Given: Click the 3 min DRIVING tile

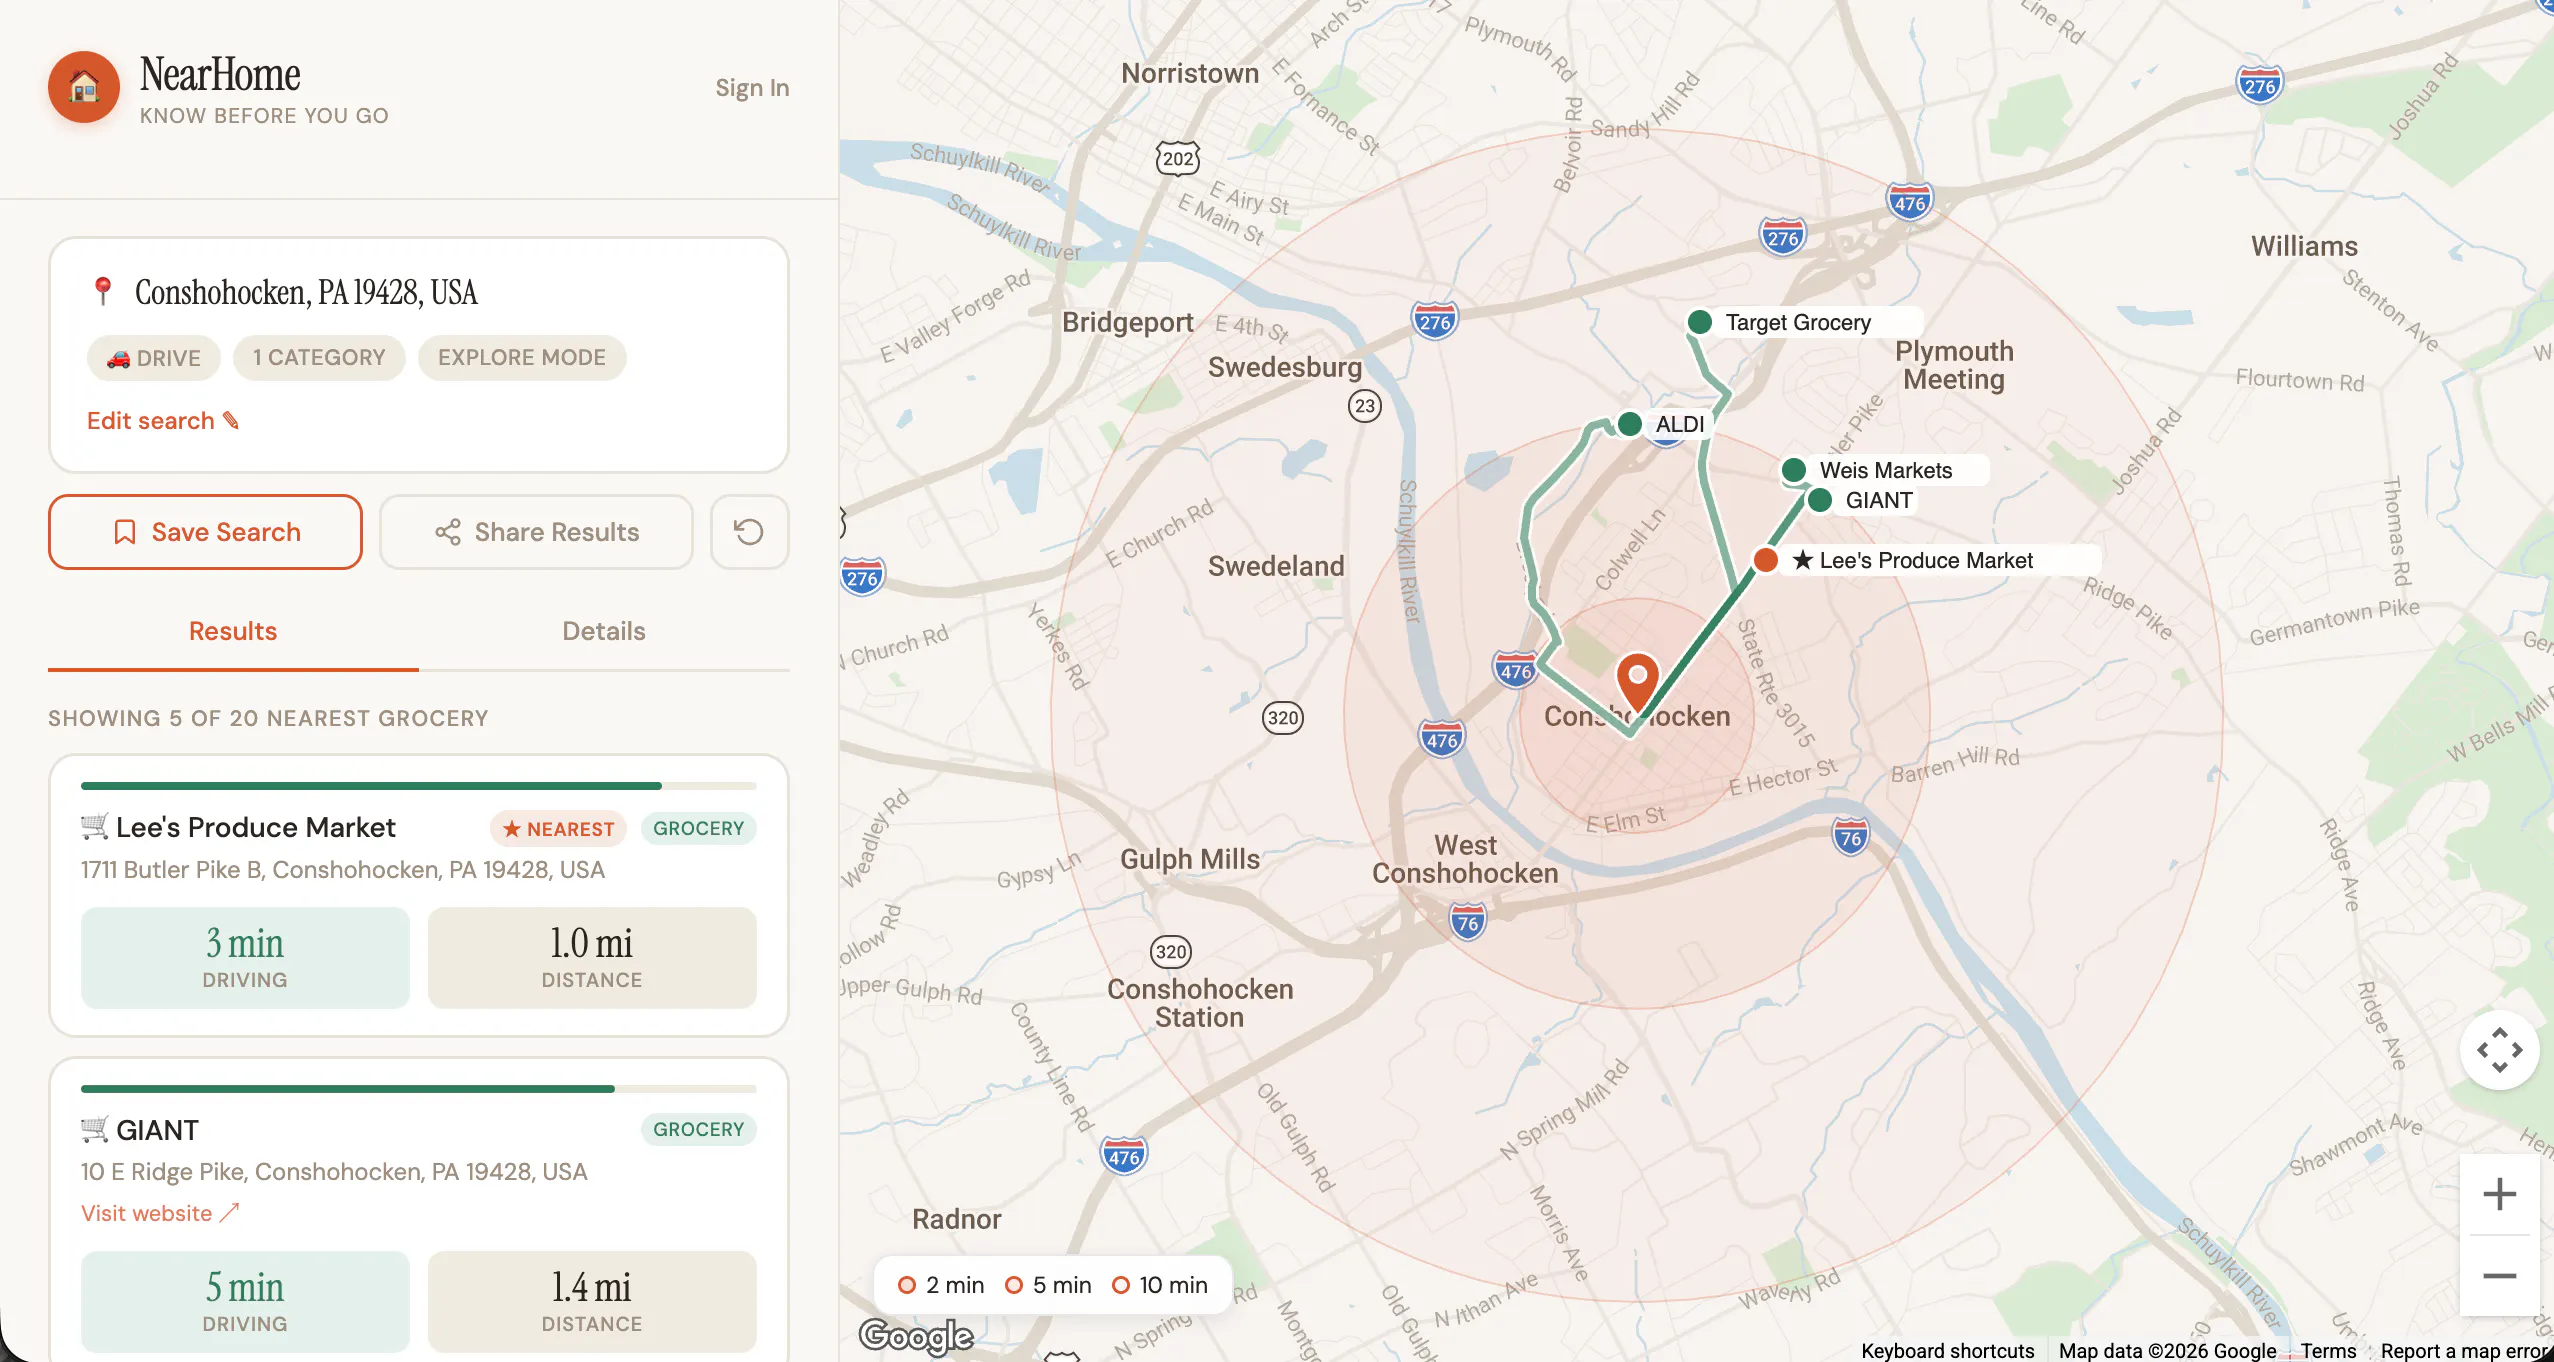Looking at the screenshot, I should [x=245, y=958].
